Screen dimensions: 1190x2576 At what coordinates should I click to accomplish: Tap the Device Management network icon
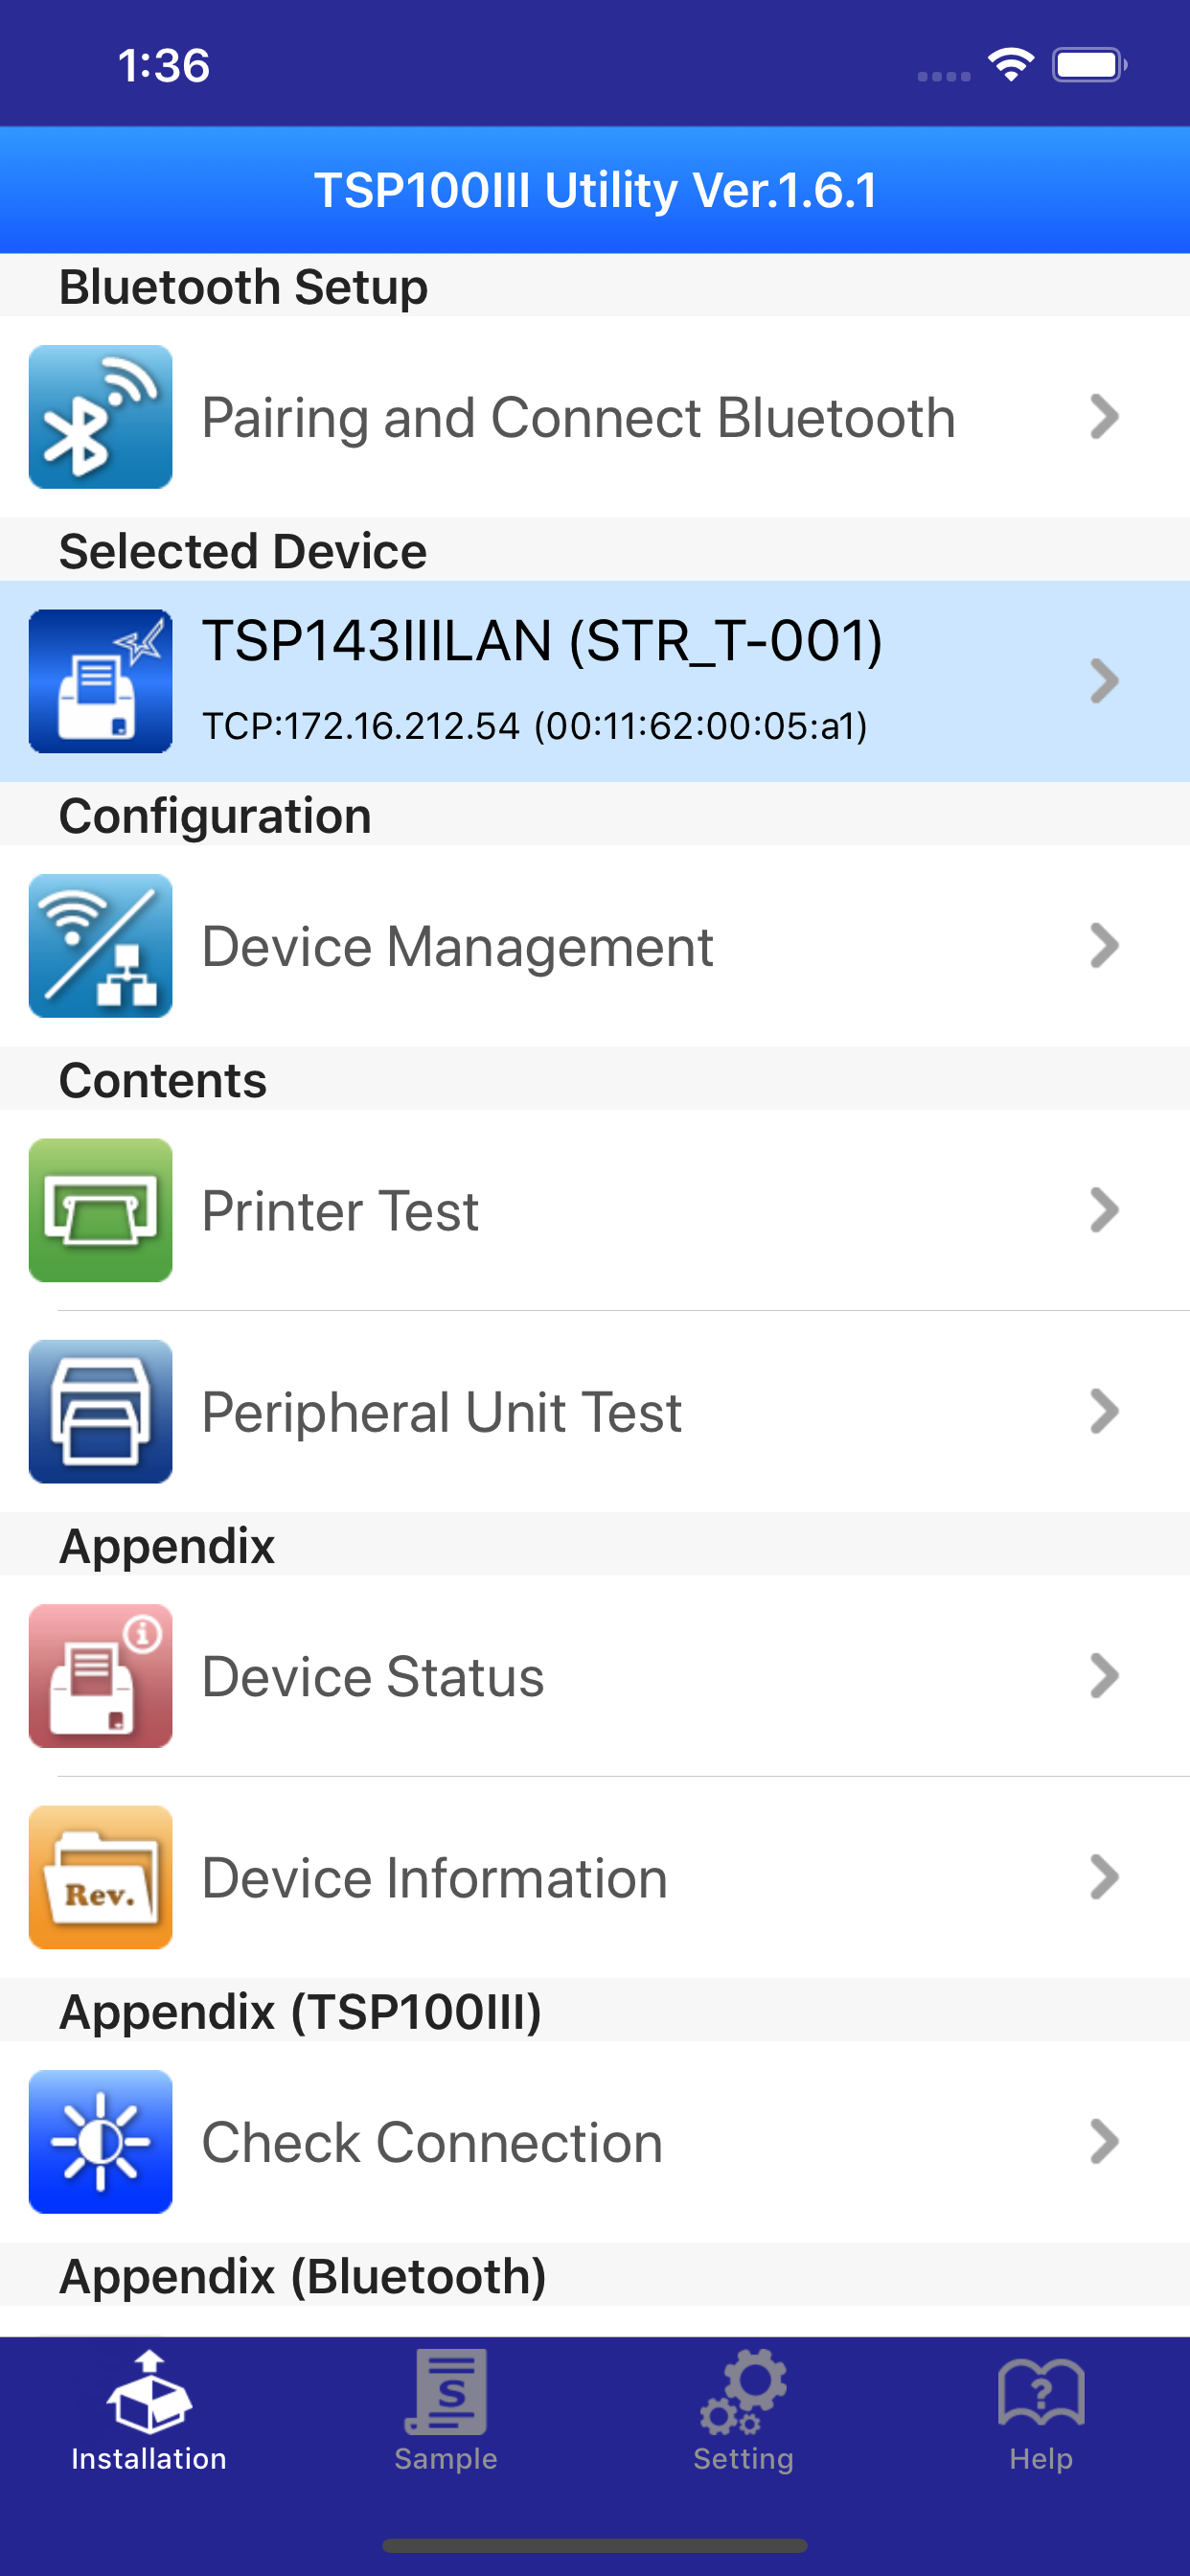pos(100,946)
